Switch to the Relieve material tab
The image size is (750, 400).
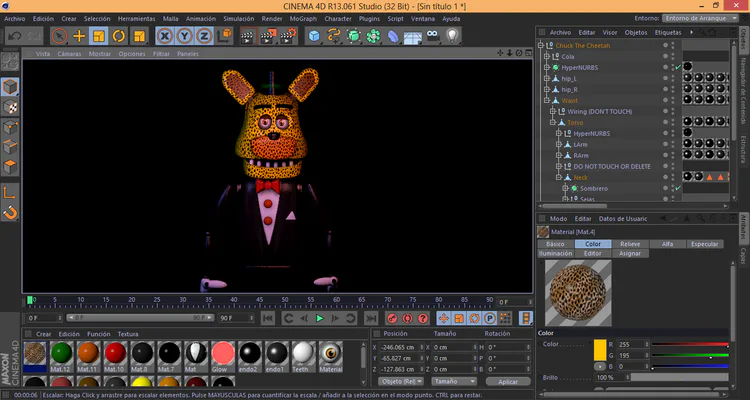coord(630,244)
